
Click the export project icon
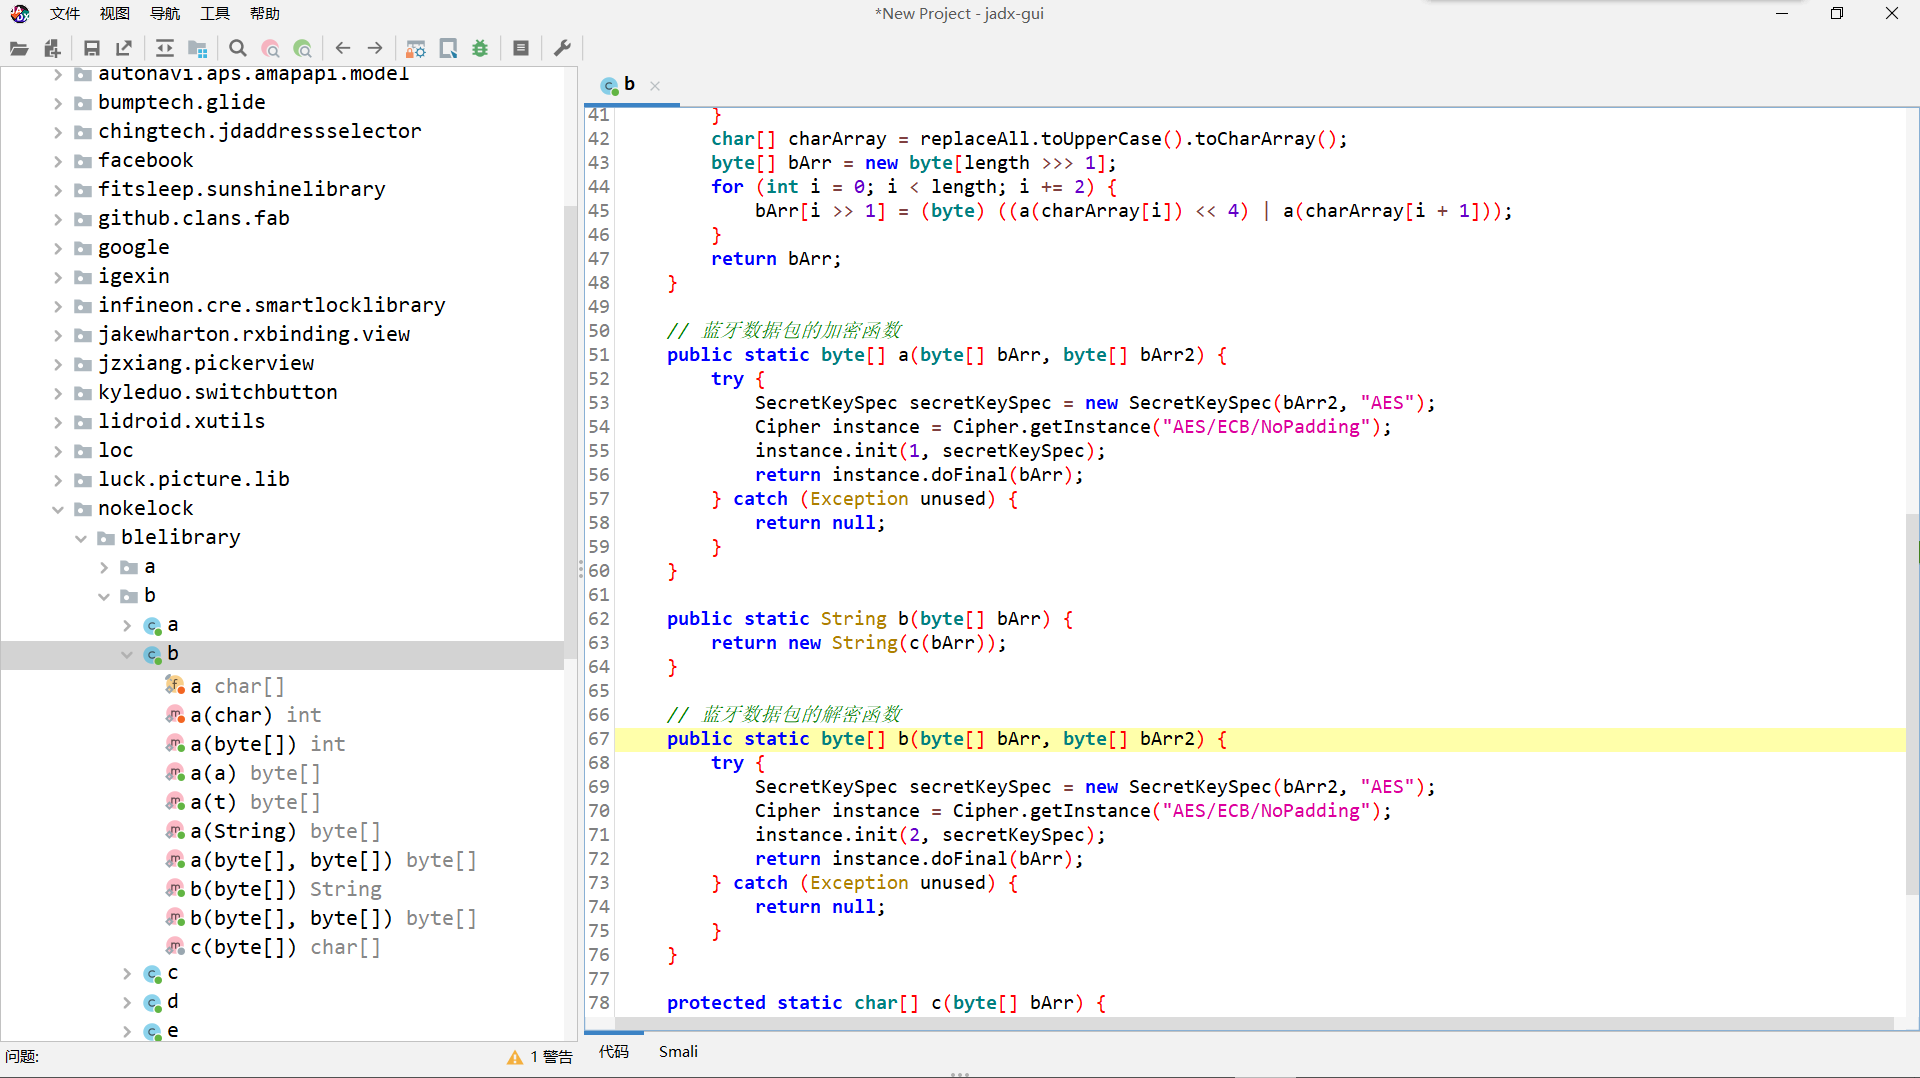(124, 48)
